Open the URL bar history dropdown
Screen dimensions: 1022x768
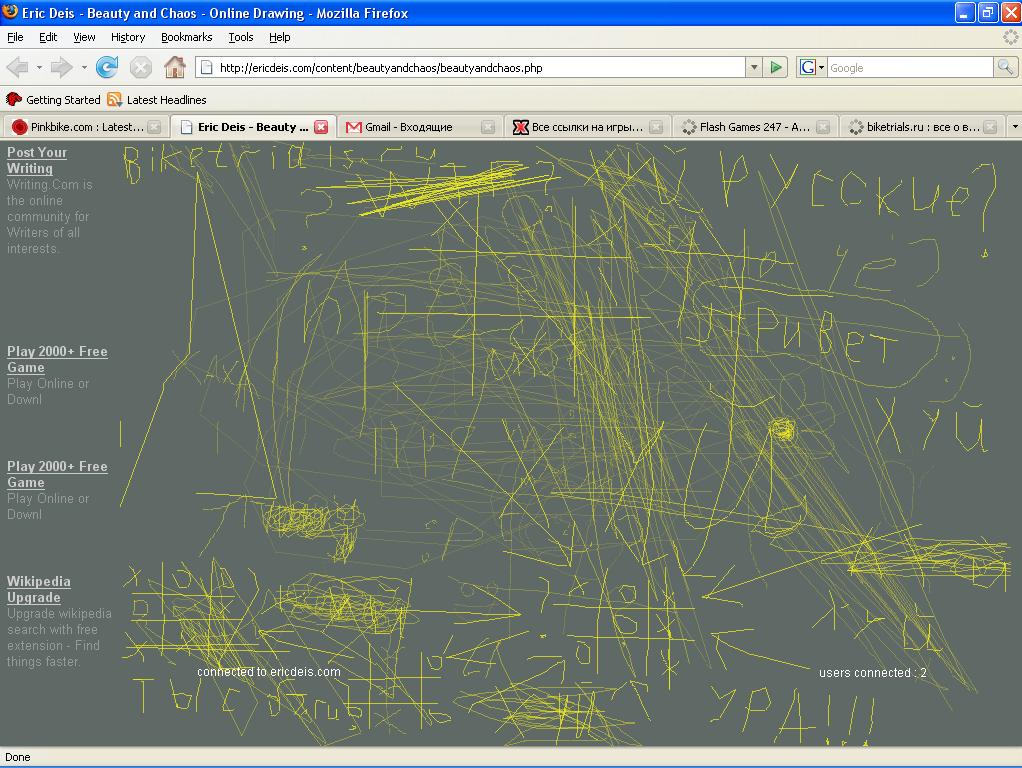[754, 67]
